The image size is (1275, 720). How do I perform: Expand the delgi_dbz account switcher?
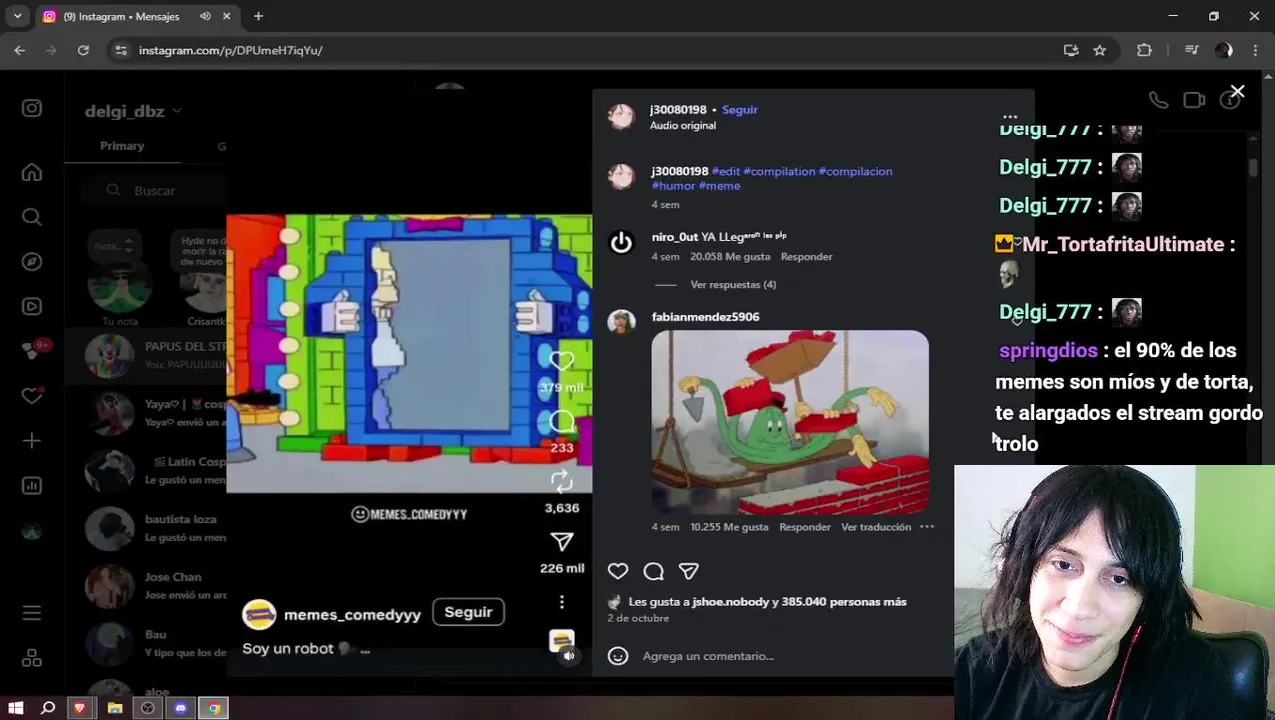(x=133, y=111)
